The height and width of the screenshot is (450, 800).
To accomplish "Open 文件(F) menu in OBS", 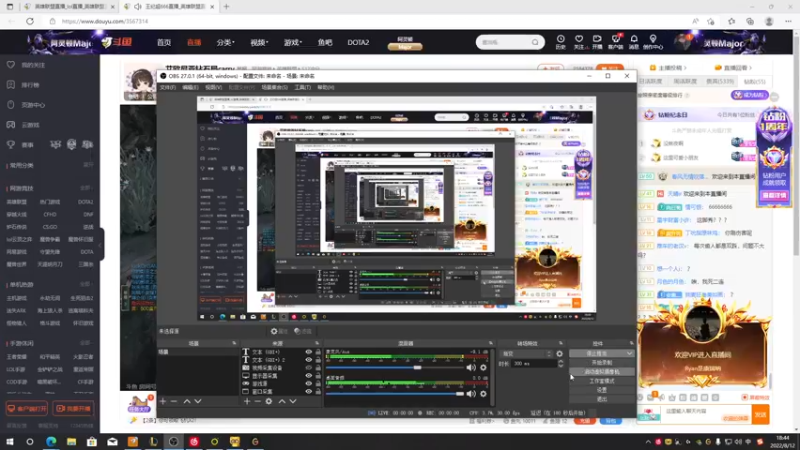I will tap(167, 87).
